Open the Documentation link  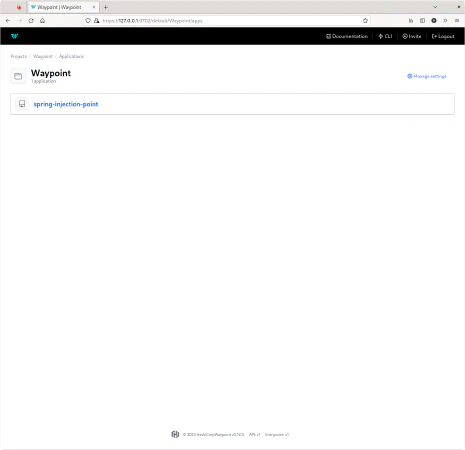point(347,36)
